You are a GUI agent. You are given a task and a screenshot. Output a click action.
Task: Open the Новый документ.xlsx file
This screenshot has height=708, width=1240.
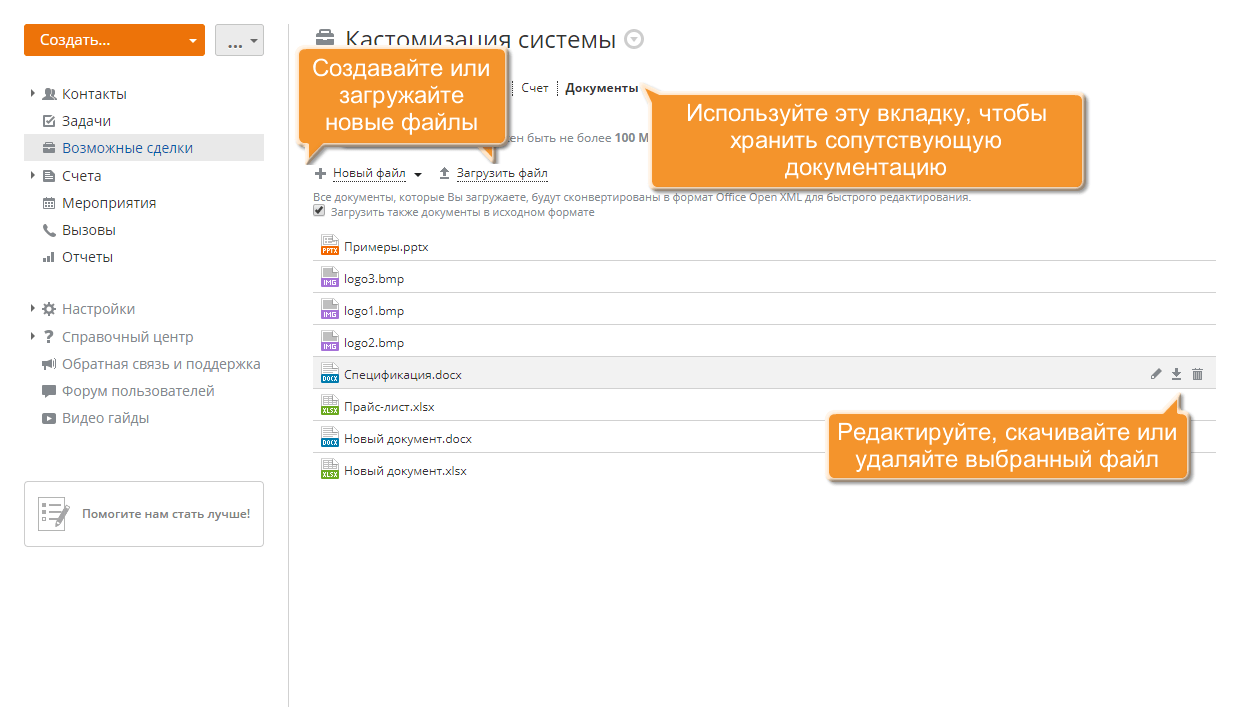click(405, 470)
